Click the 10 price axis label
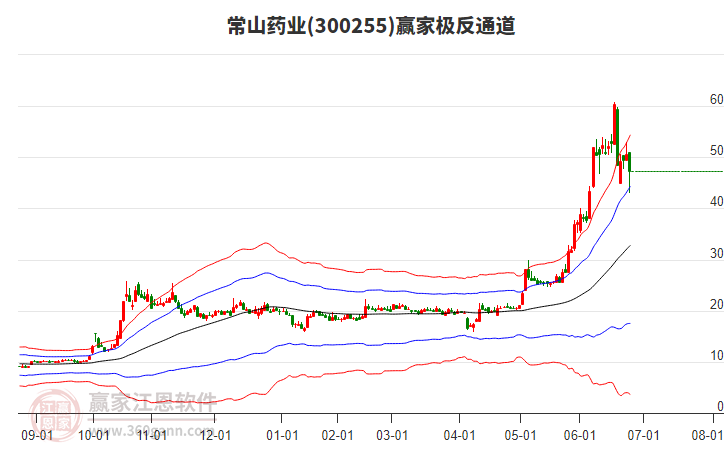 pyautogui.click(x=716, y=356)
